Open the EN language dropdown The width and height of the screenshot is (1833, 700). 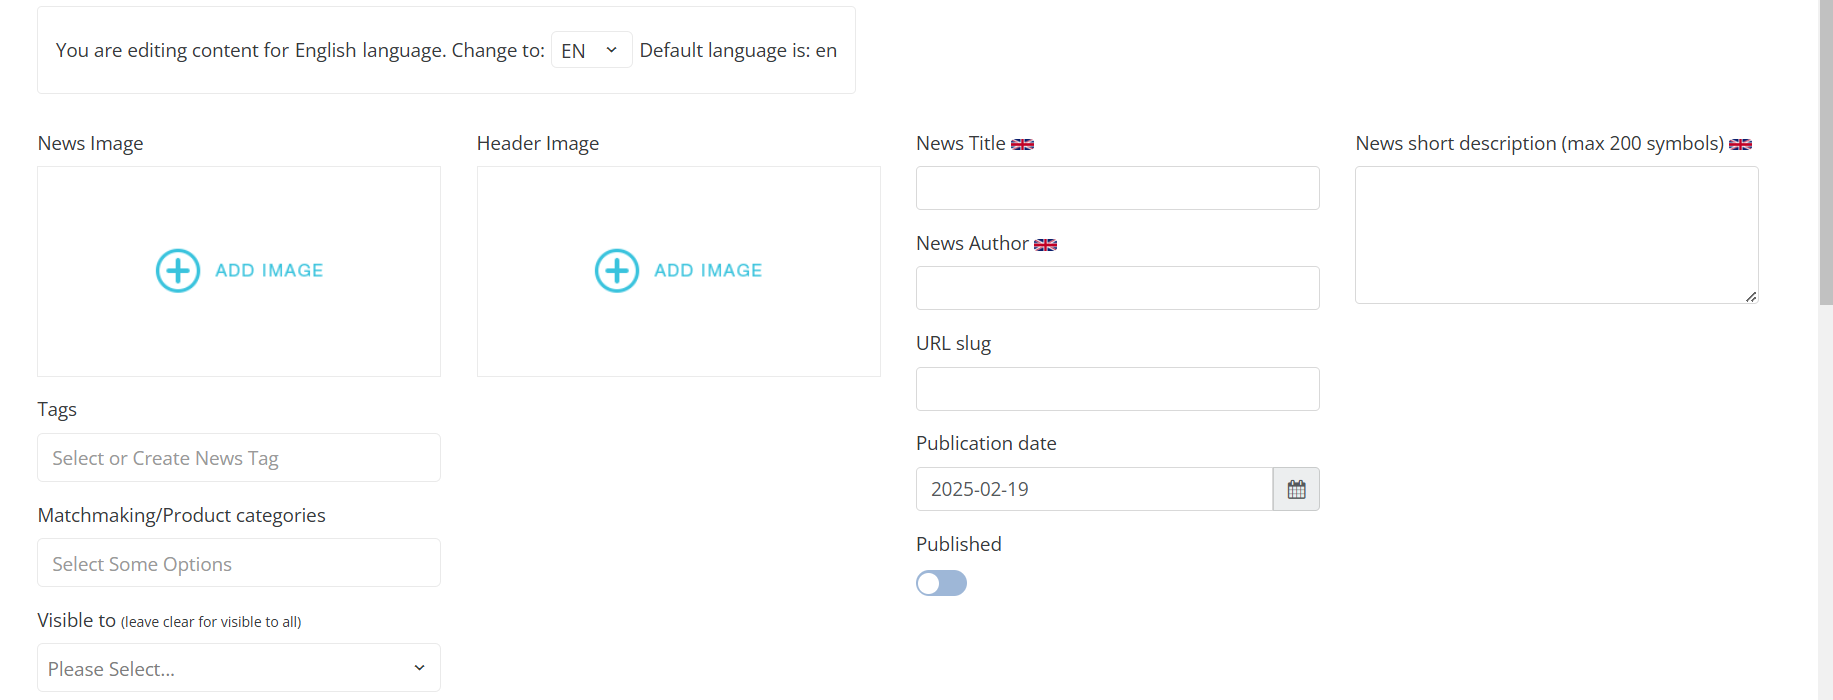[x=591, y=50]
